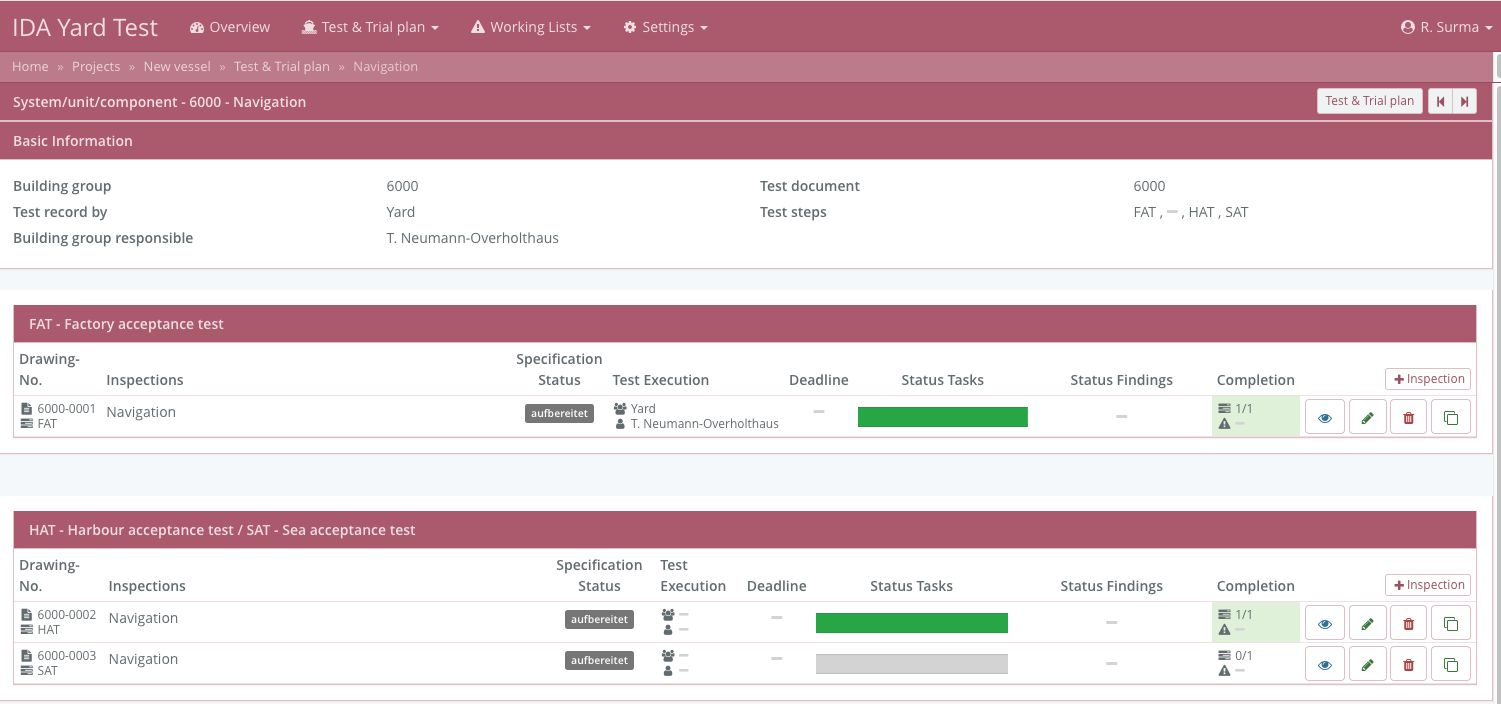Click the Test & Trial plan button in header
Screen dimensions: 1501x704
[x=1369, y=101]
